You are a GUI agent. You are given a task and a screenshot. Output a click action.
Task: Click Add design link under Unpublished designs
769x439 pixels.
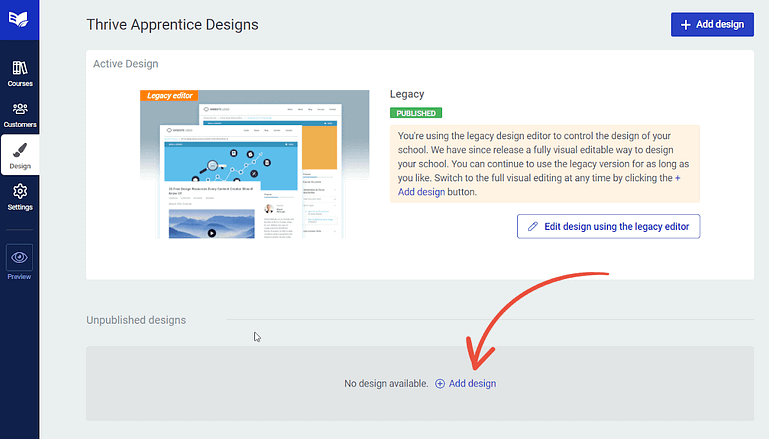pyautogui.click(x=472, y=384)
